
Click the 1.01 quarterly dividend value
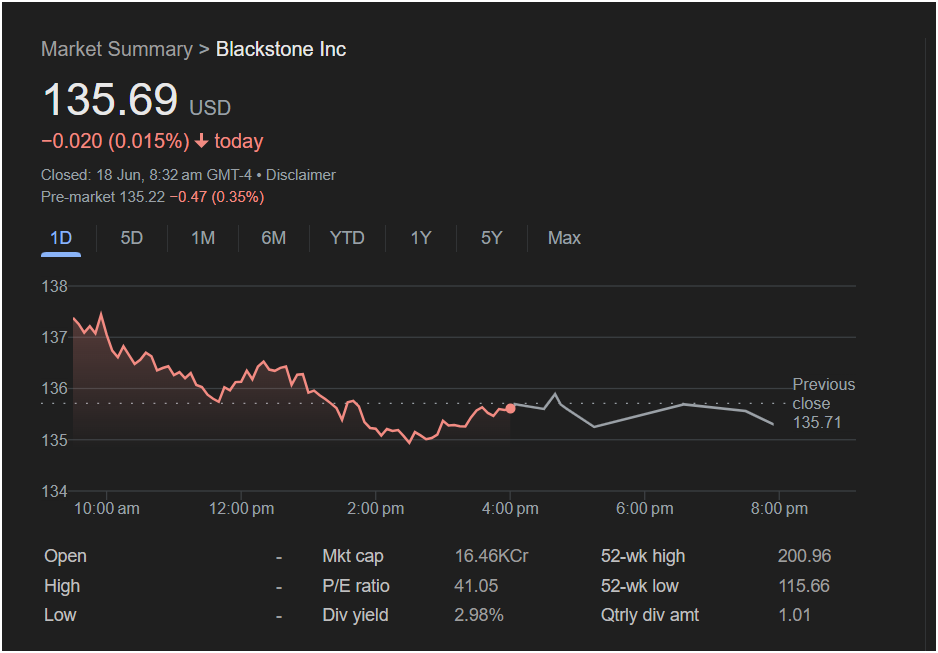coord(794,615)
